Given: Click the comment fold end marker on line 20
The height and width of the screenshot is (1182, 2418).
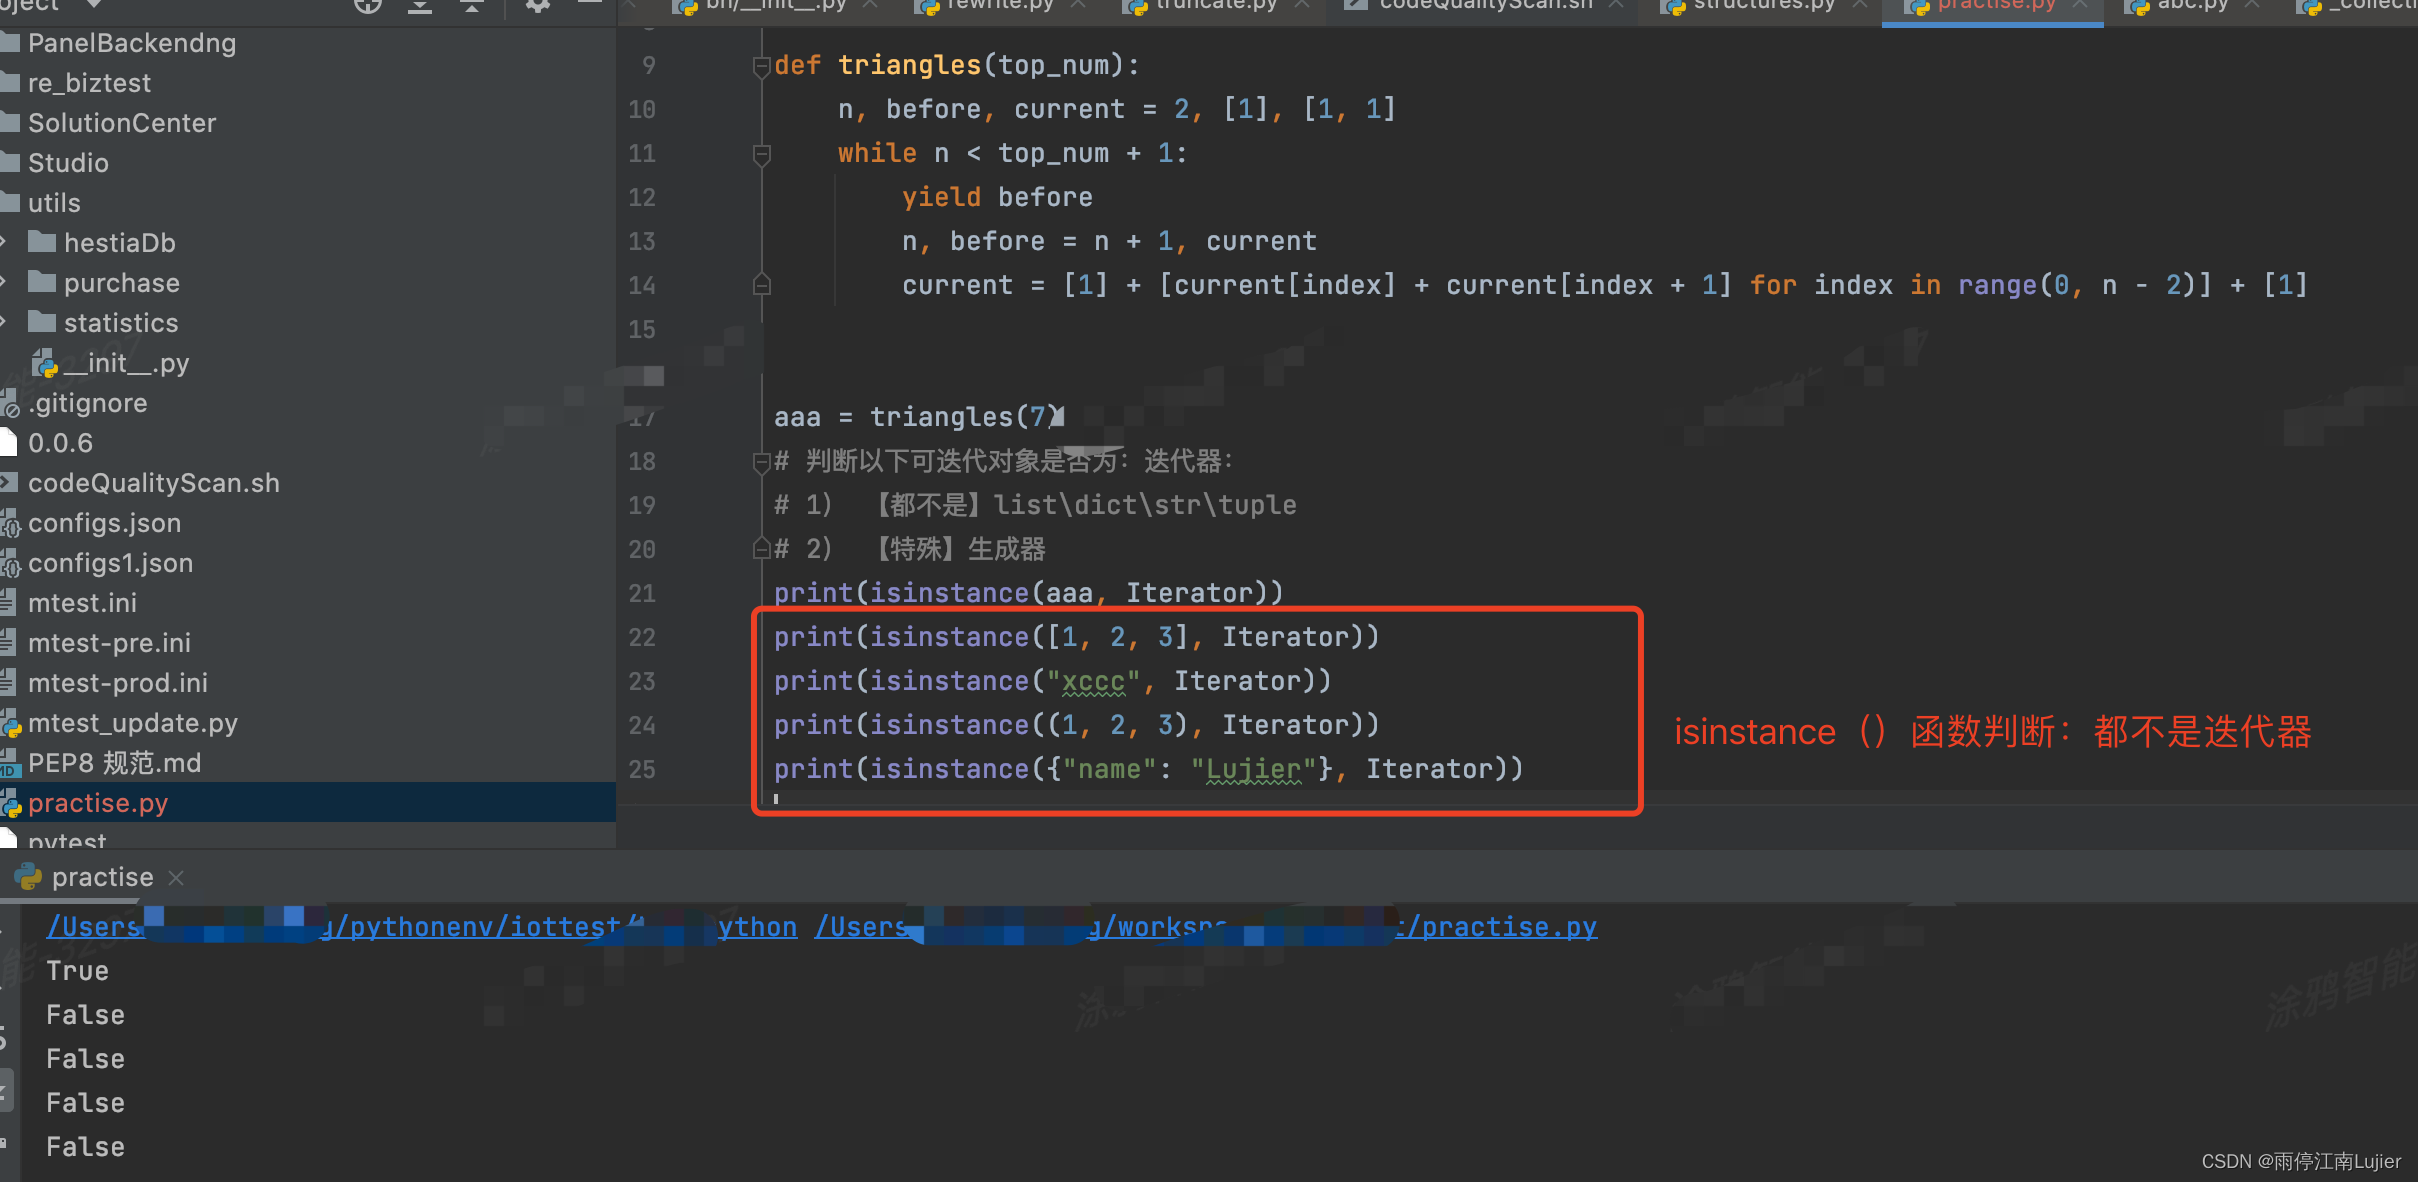Looking at the screenshot, I should coord(761,549).
